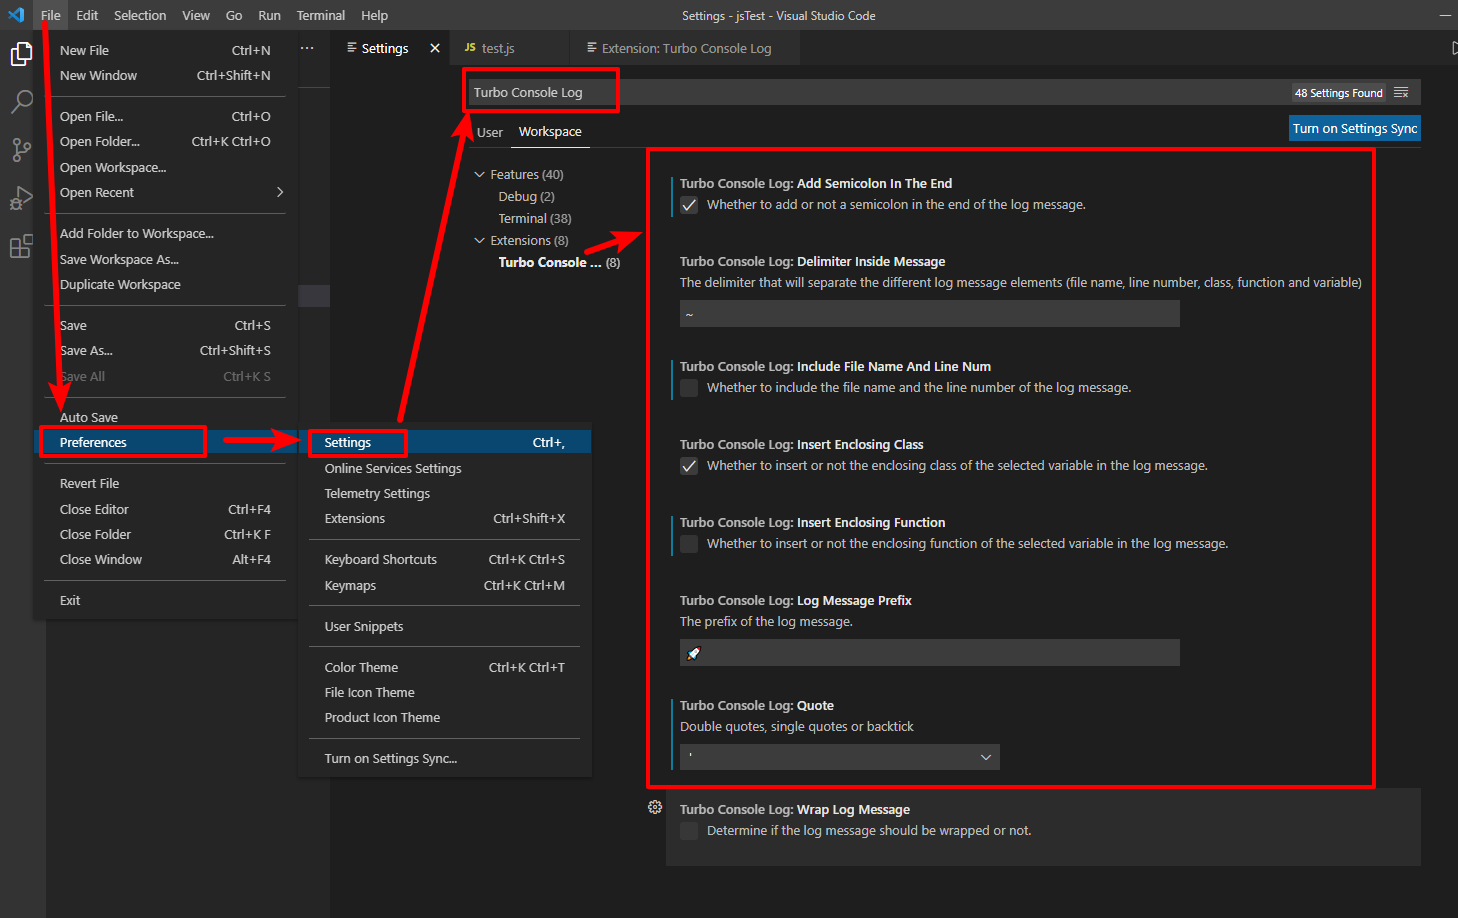Click Turn on Settings Sync button
This screenshot has height=918, width=1458.
[x=1355, y=128]
